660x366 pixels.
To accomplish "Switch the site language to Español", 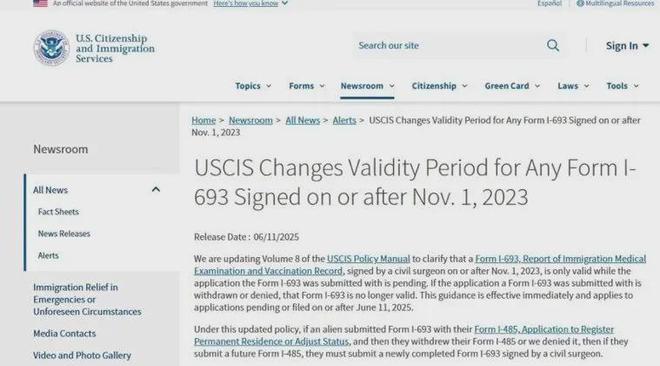I will 549,3.
